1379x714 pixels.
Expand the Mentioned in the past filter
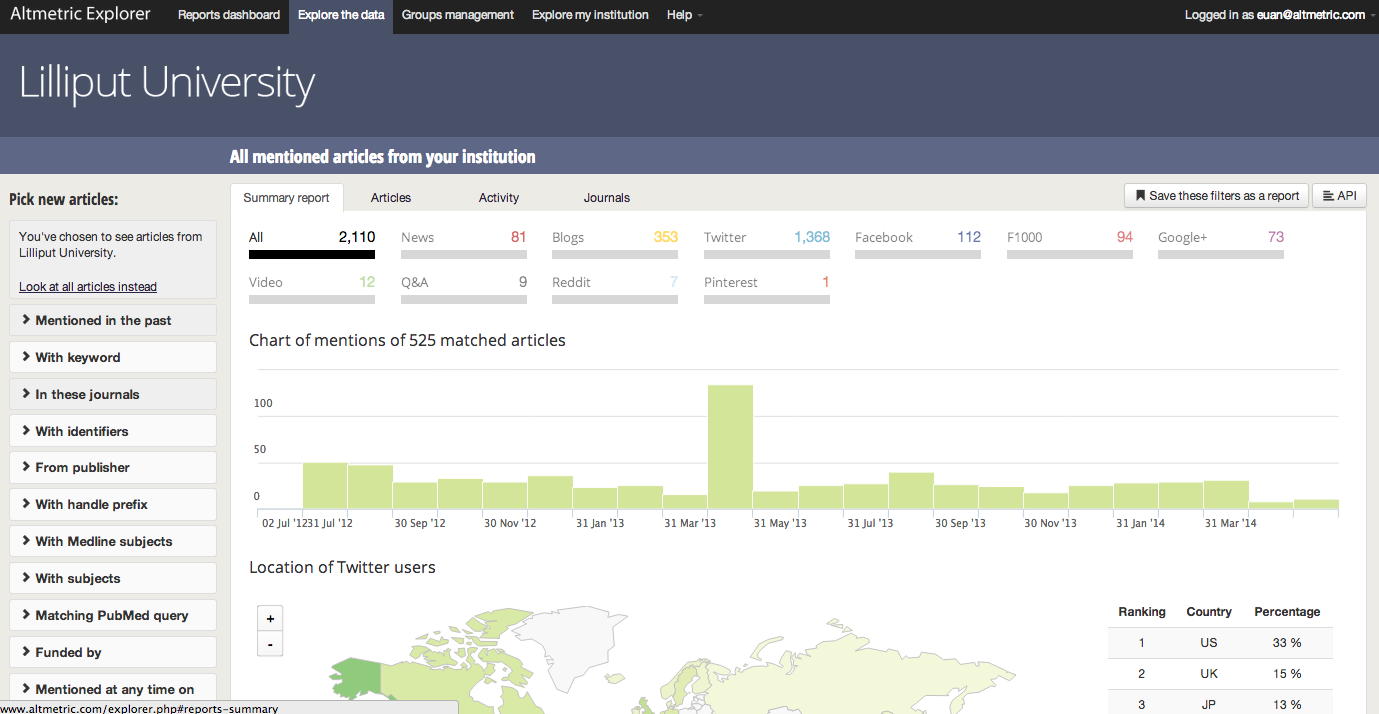click(113, 320)
